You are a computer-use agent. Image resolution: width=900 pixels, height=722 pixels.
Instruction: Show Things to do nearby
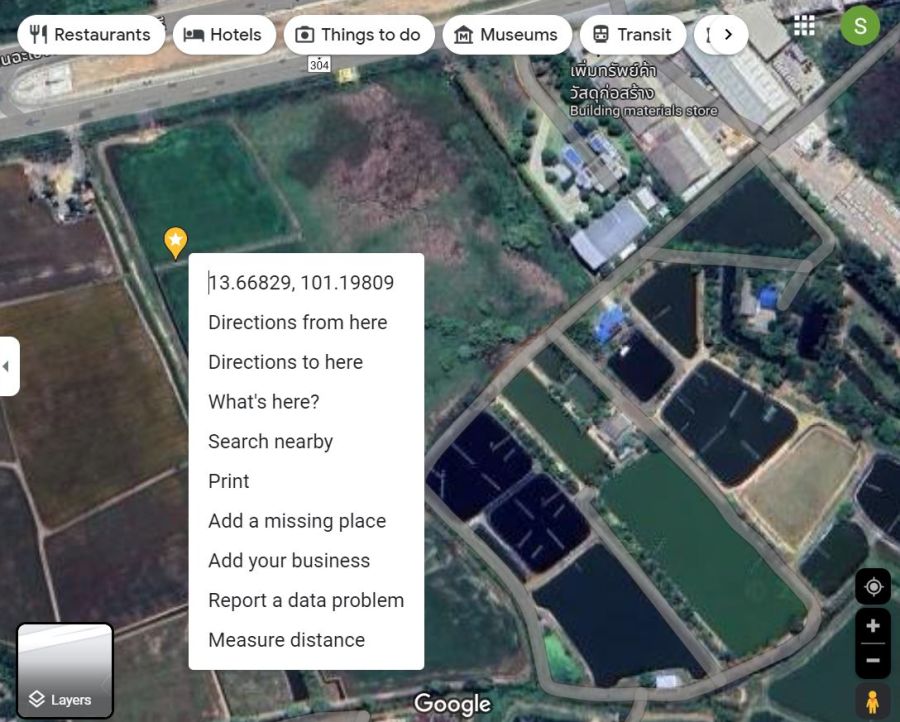(359, 35)
